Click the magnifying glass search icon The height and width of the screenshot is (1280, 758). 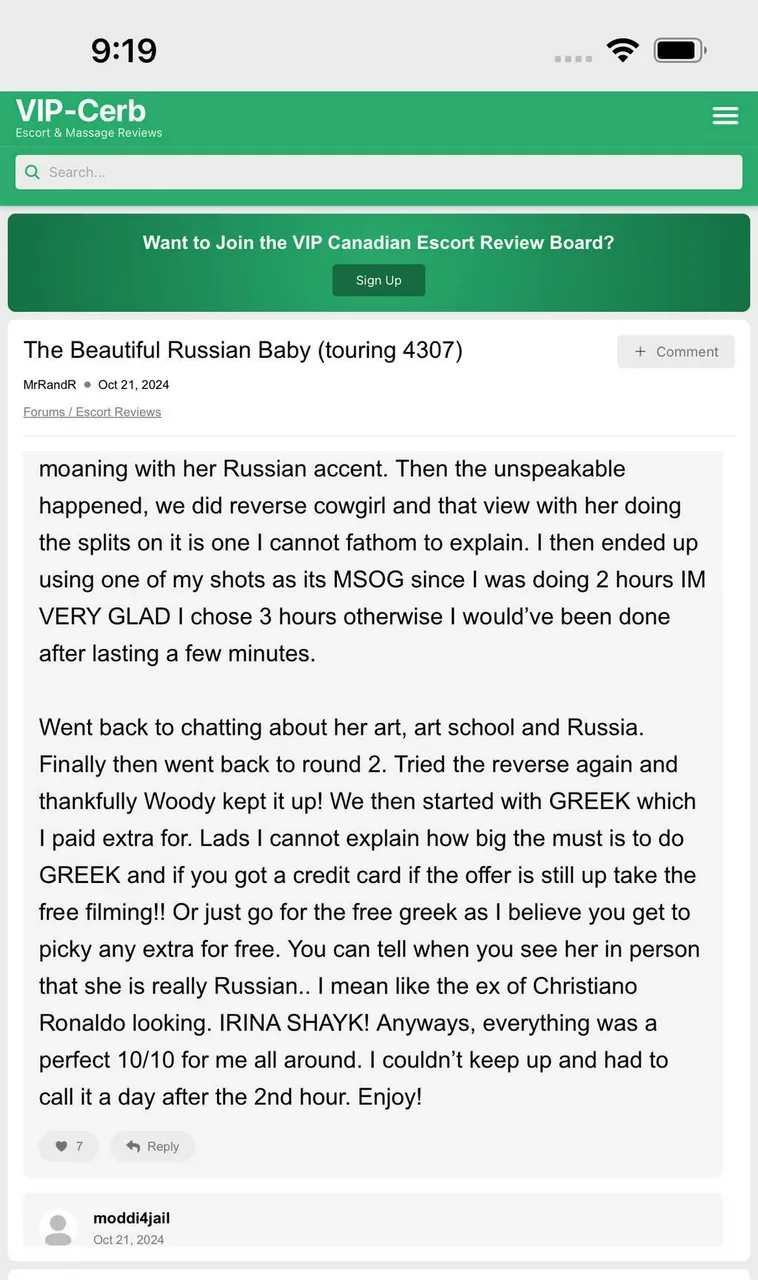pyautogui.click(x=33, y=172)
